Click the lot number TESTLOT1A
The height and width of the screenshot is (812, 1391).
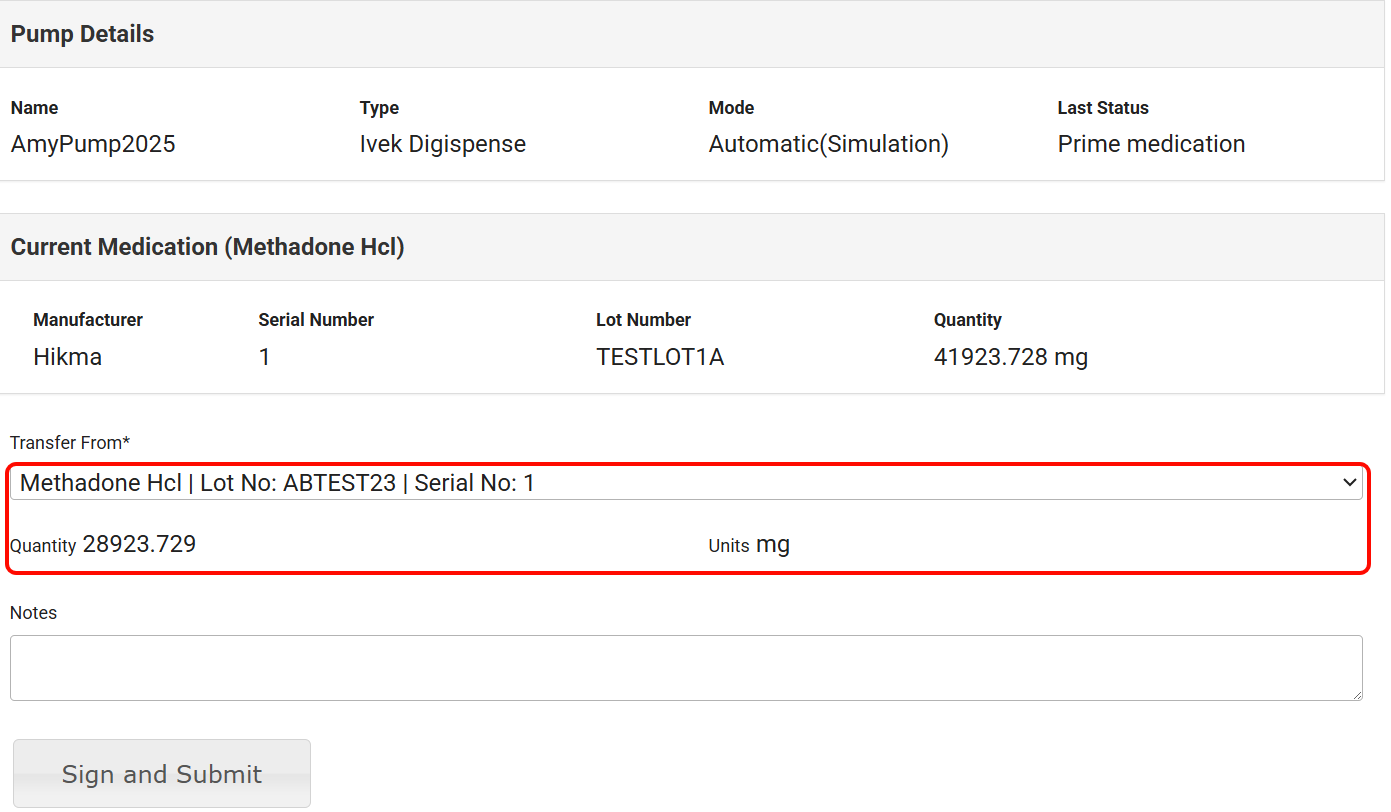click(660, 357)
